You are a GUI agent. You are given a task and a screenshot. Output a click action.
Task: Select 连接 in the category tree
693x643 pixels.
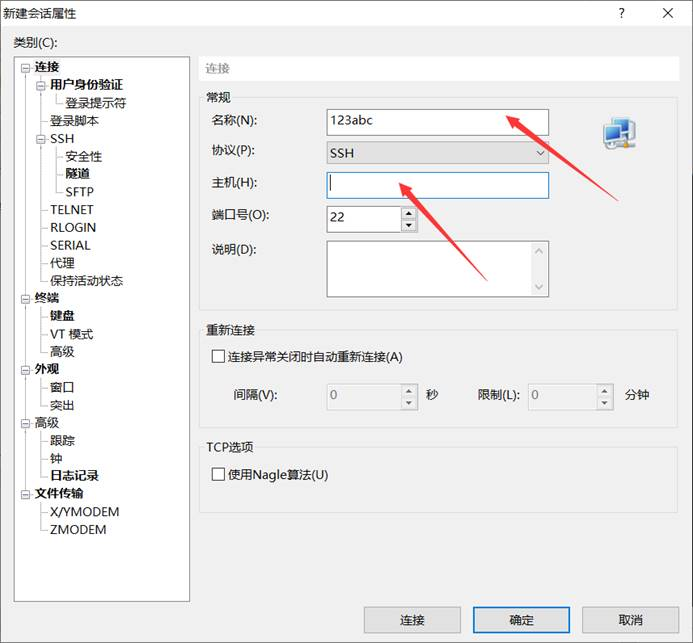pyautogui.click(x=47, y=67)
